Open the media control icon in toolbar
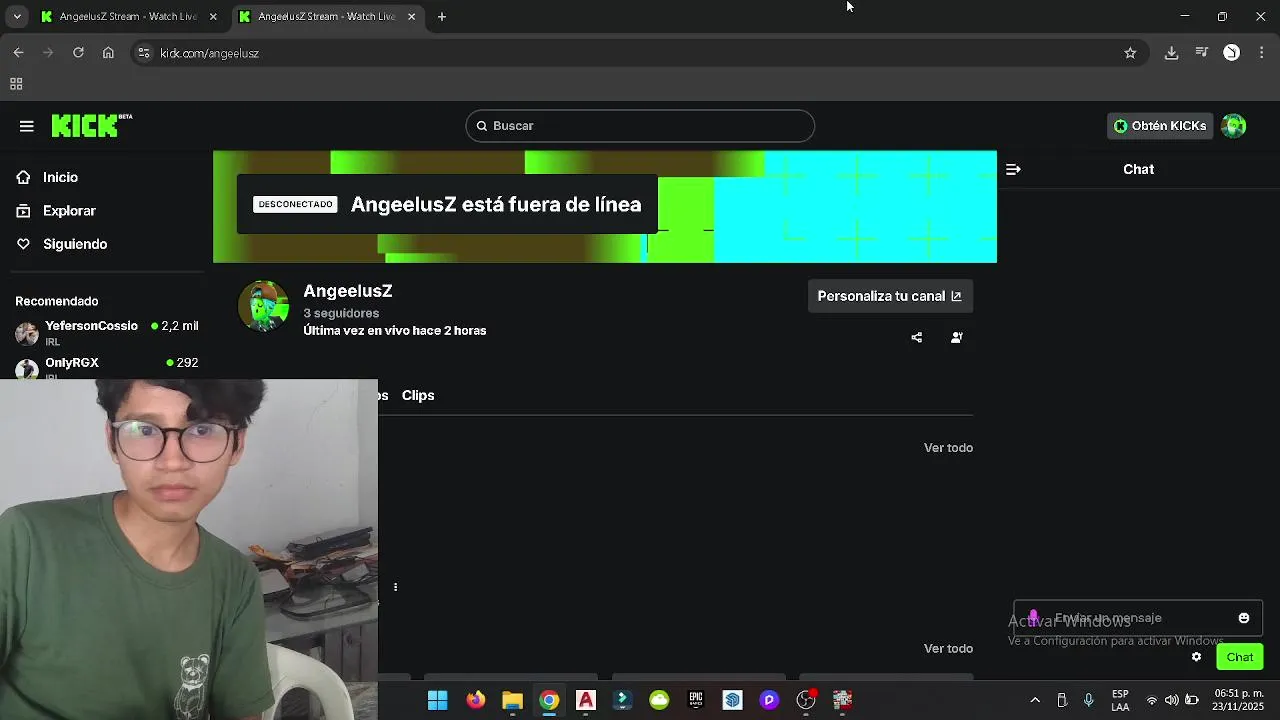1280x720 pixels. pos(1202,53)
